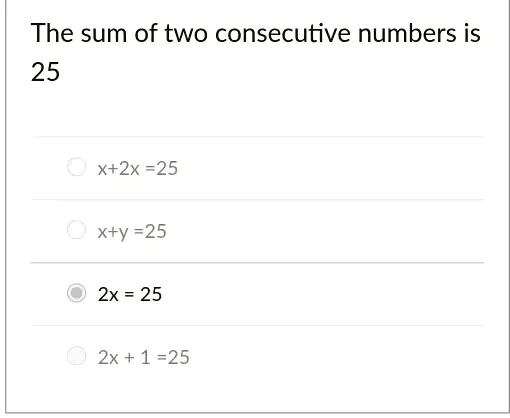Click the word of in the question
Viewport: 510px width, 418px height.
(146, 33)
